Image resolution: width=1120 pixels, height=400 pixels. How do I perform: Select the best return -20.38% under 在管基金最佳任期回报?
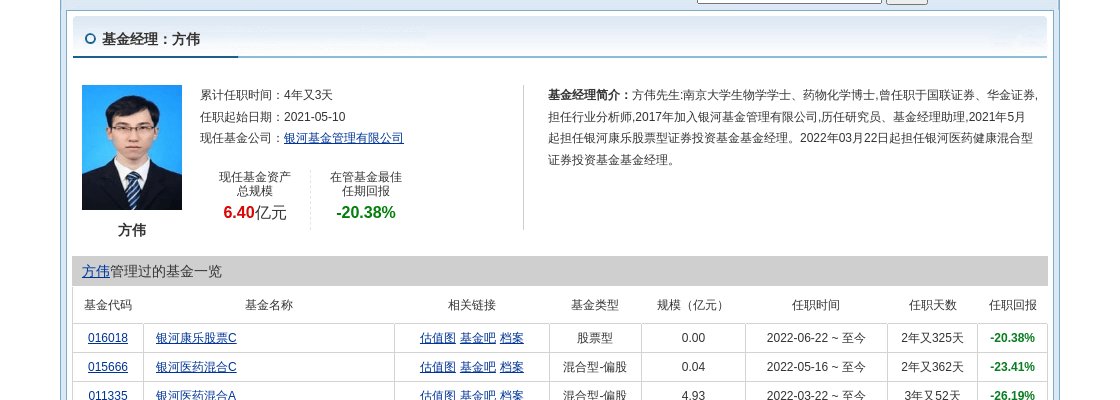[x=366, y=213]
